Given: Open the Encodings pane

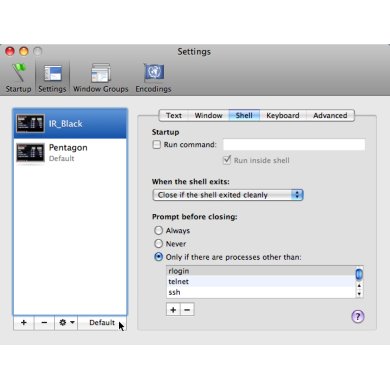Looking at the screenshot, I should tap(153, 78).
